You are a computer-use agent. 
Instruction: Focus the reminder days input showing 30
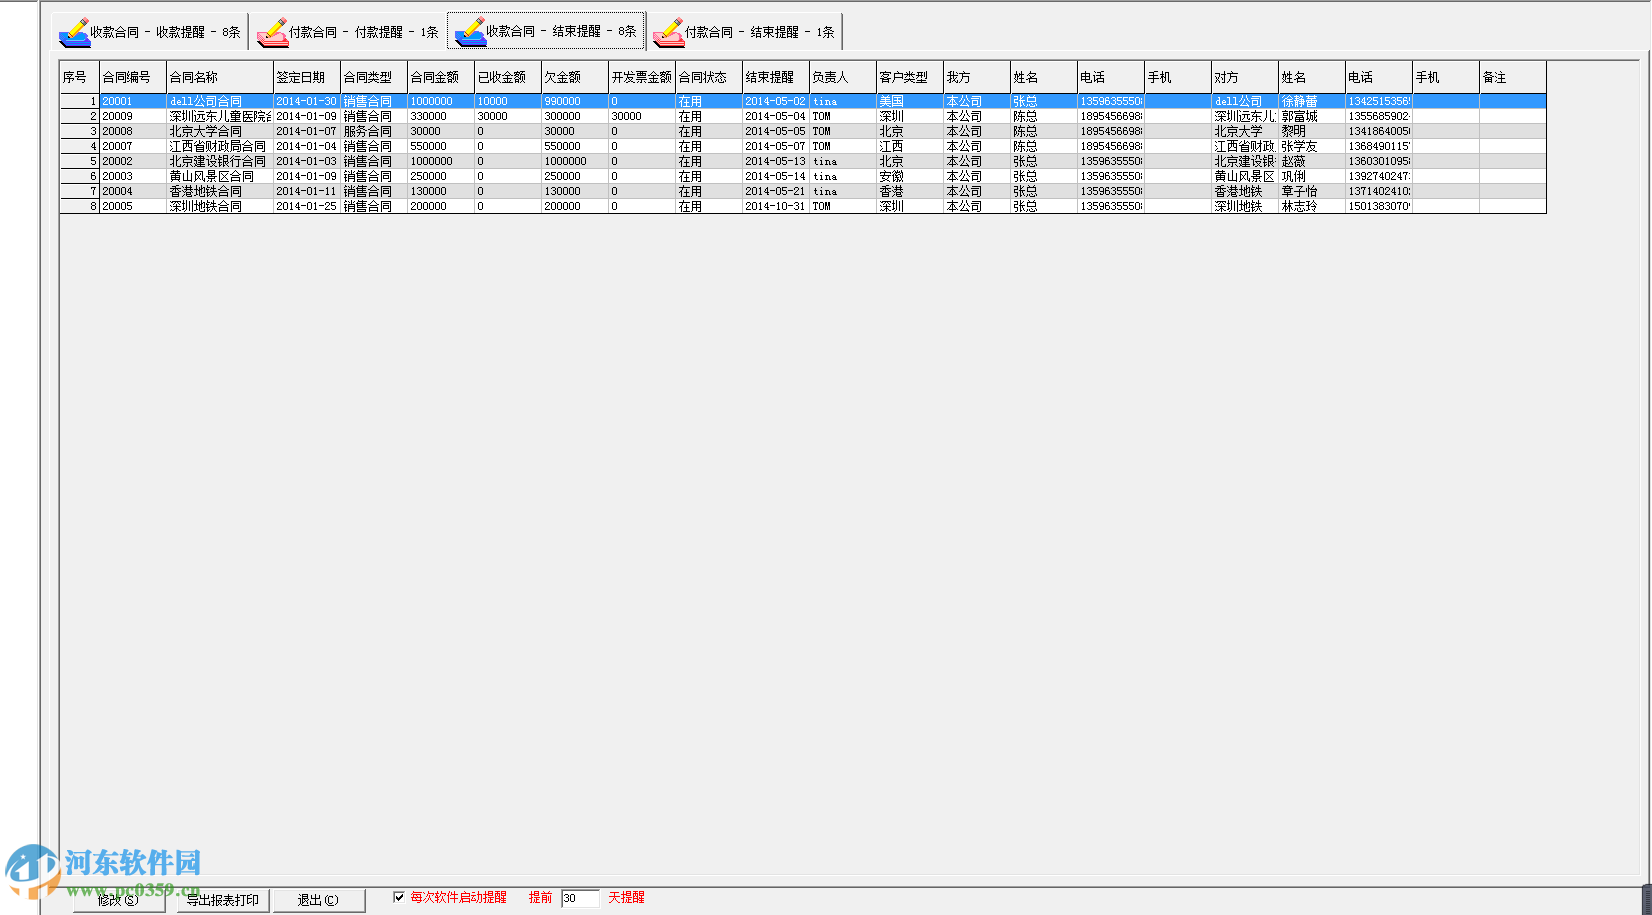click(x=580, y=898)
